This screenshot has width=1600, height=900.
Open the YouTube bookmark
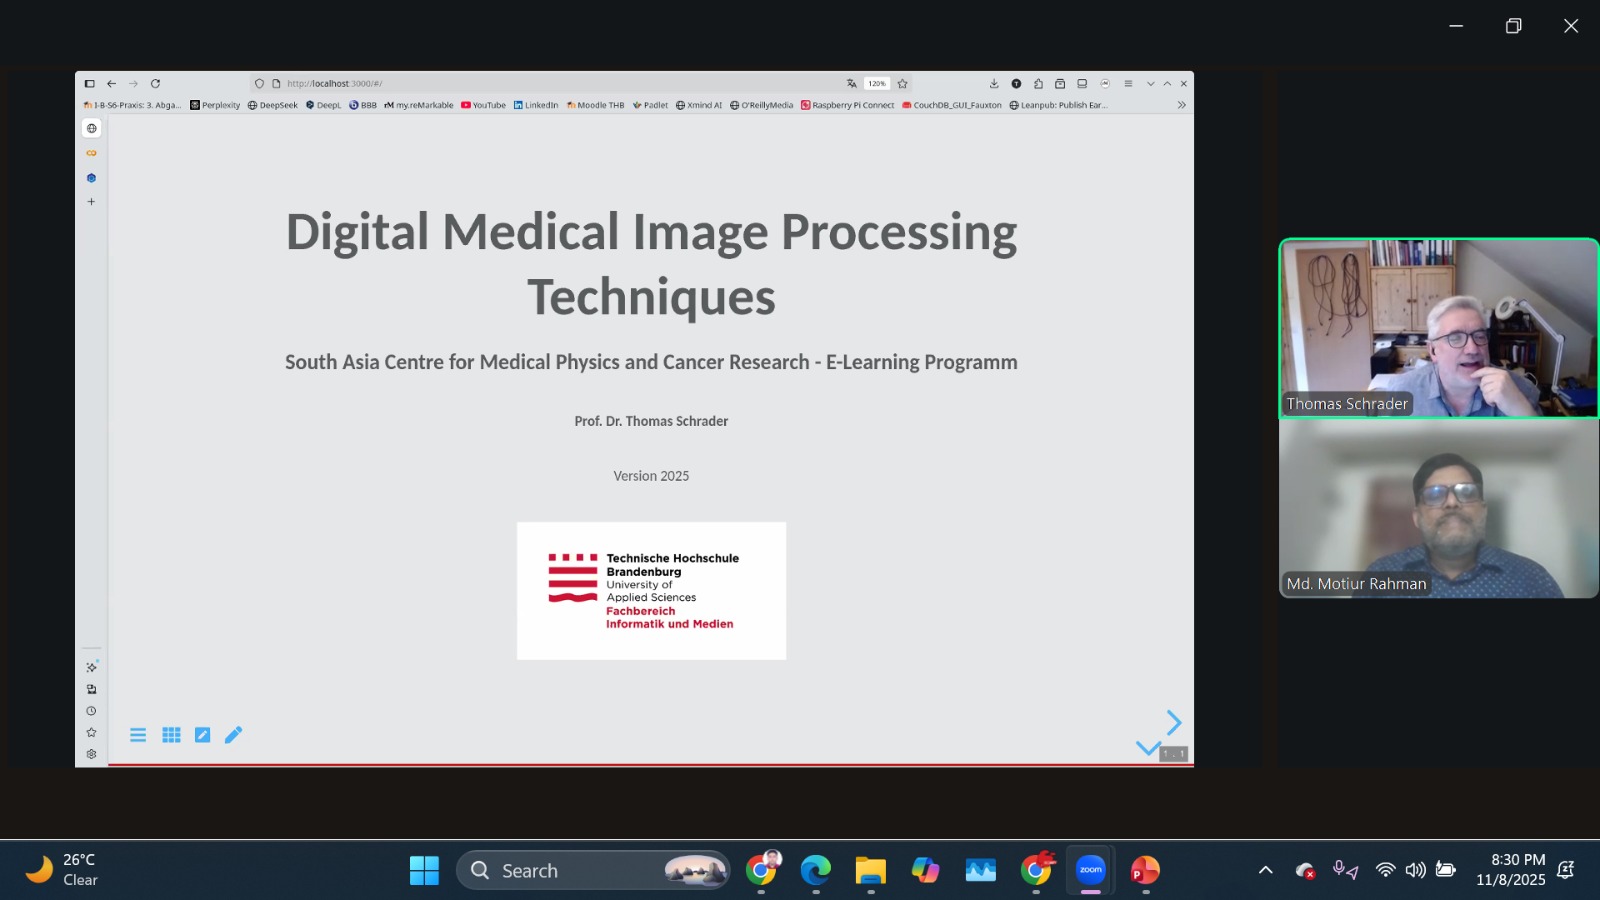[484, 105]
